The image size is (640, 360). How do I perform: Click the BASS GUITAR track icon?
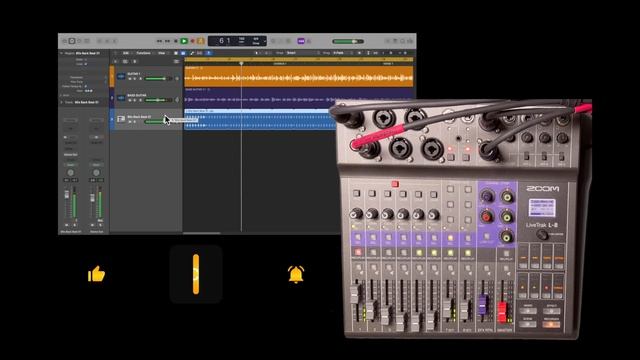pos(121,98)
